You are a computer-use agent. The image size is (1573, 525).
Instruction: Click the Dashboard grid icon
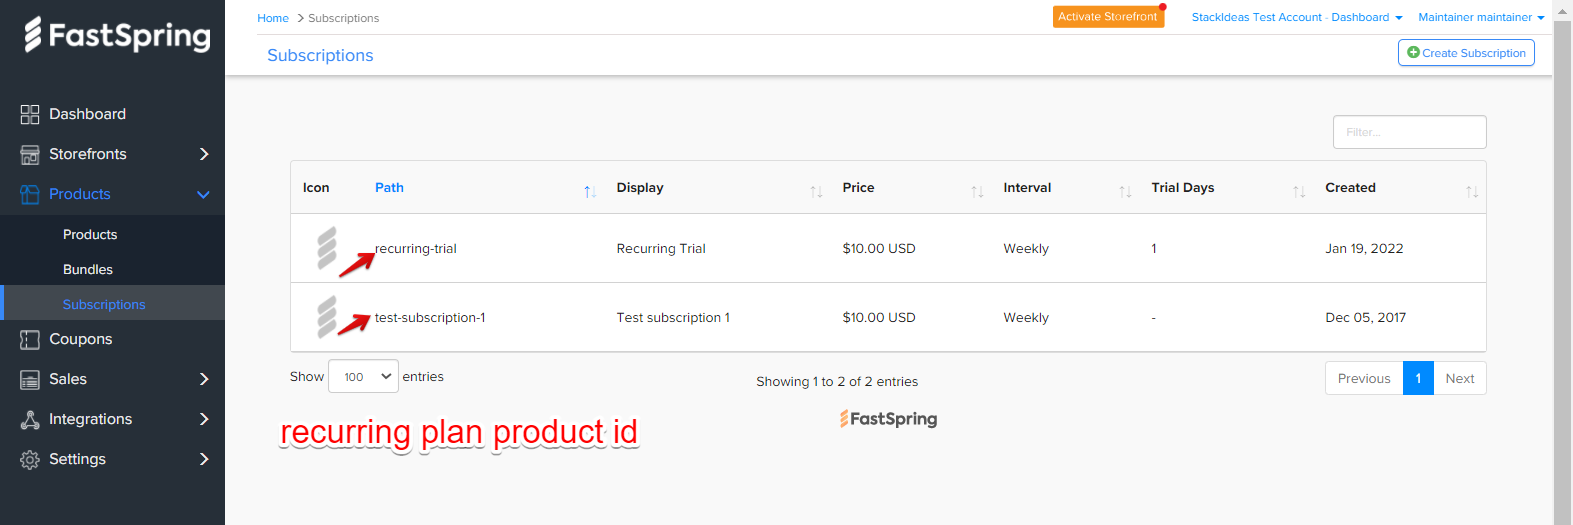click(30, 114)
